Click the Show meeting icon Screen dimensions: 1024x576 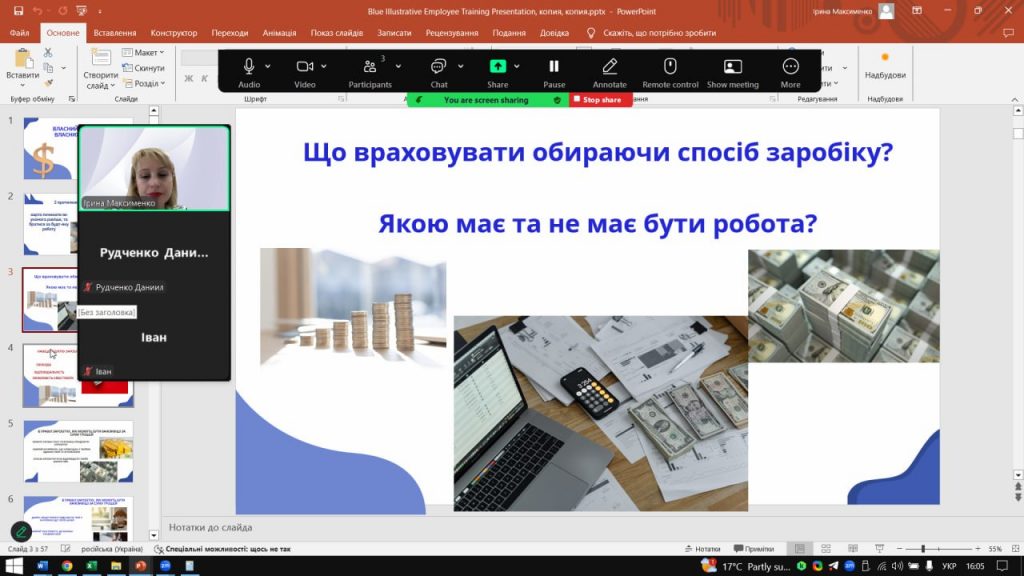coord(732,66)
